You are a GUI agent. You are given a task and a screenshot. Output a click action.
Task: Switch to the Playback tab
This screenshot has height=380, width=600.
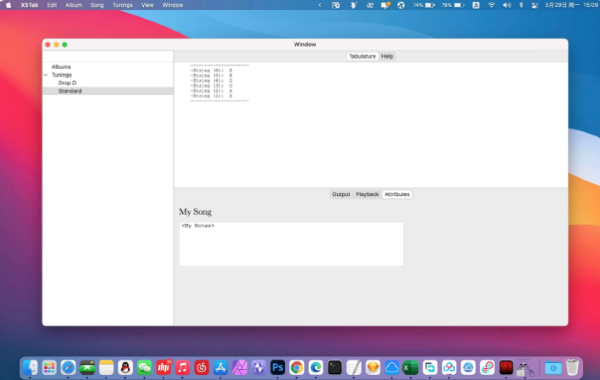tap(367, 194)
